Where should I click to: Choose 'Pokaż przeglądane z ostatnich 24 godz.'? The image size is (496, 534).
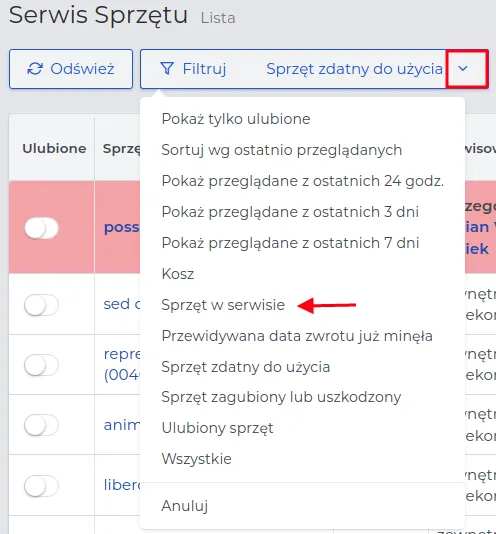[x=303, y=181]
